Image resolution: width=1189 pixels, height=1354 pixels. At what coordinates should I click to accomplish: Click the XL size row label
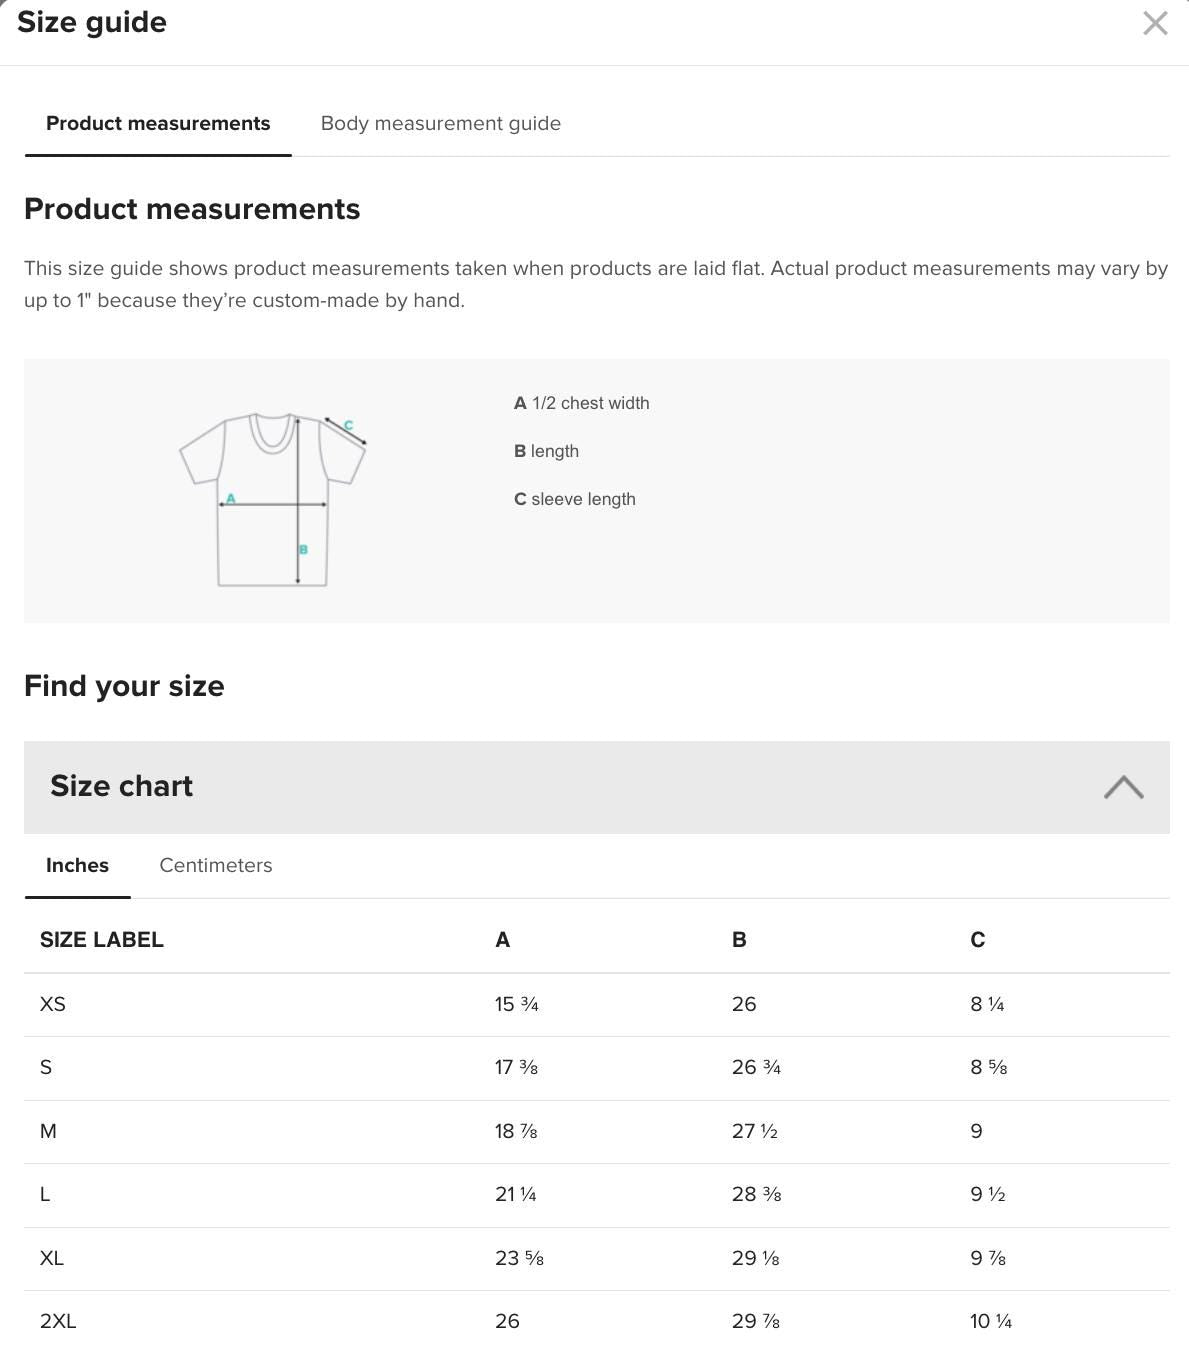[x=52, y=1258]
